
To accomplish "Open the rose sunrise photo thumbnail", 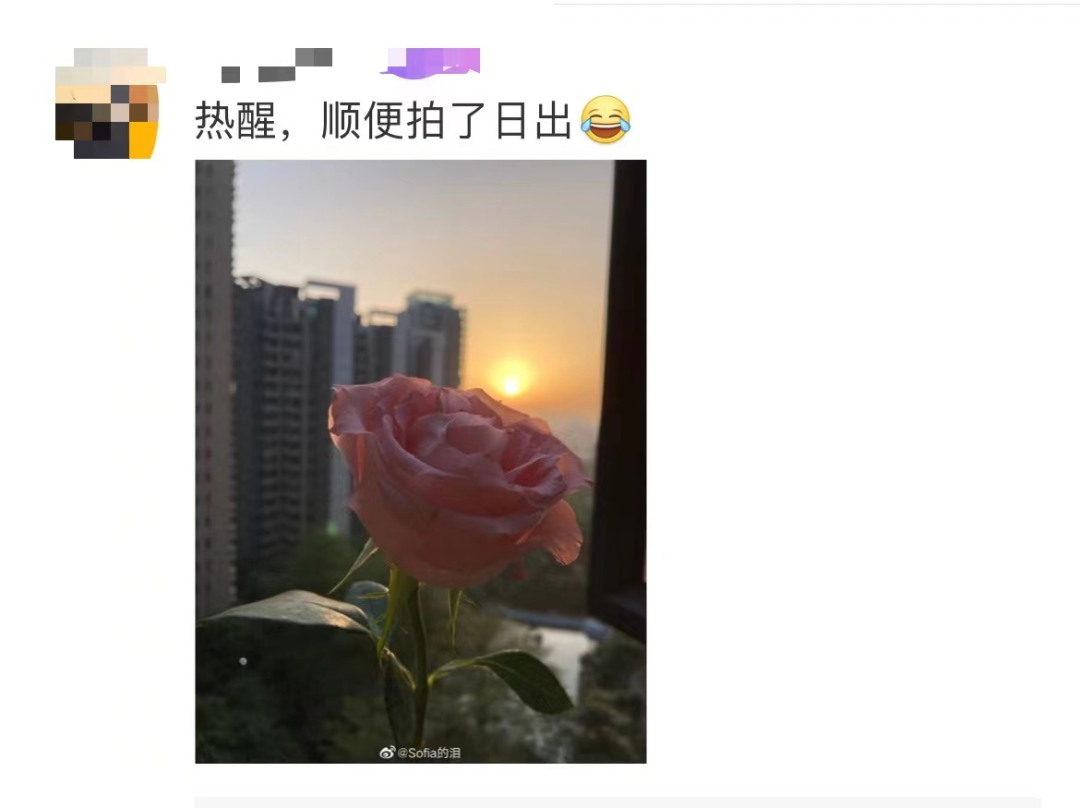I will (x=420, y=462).
